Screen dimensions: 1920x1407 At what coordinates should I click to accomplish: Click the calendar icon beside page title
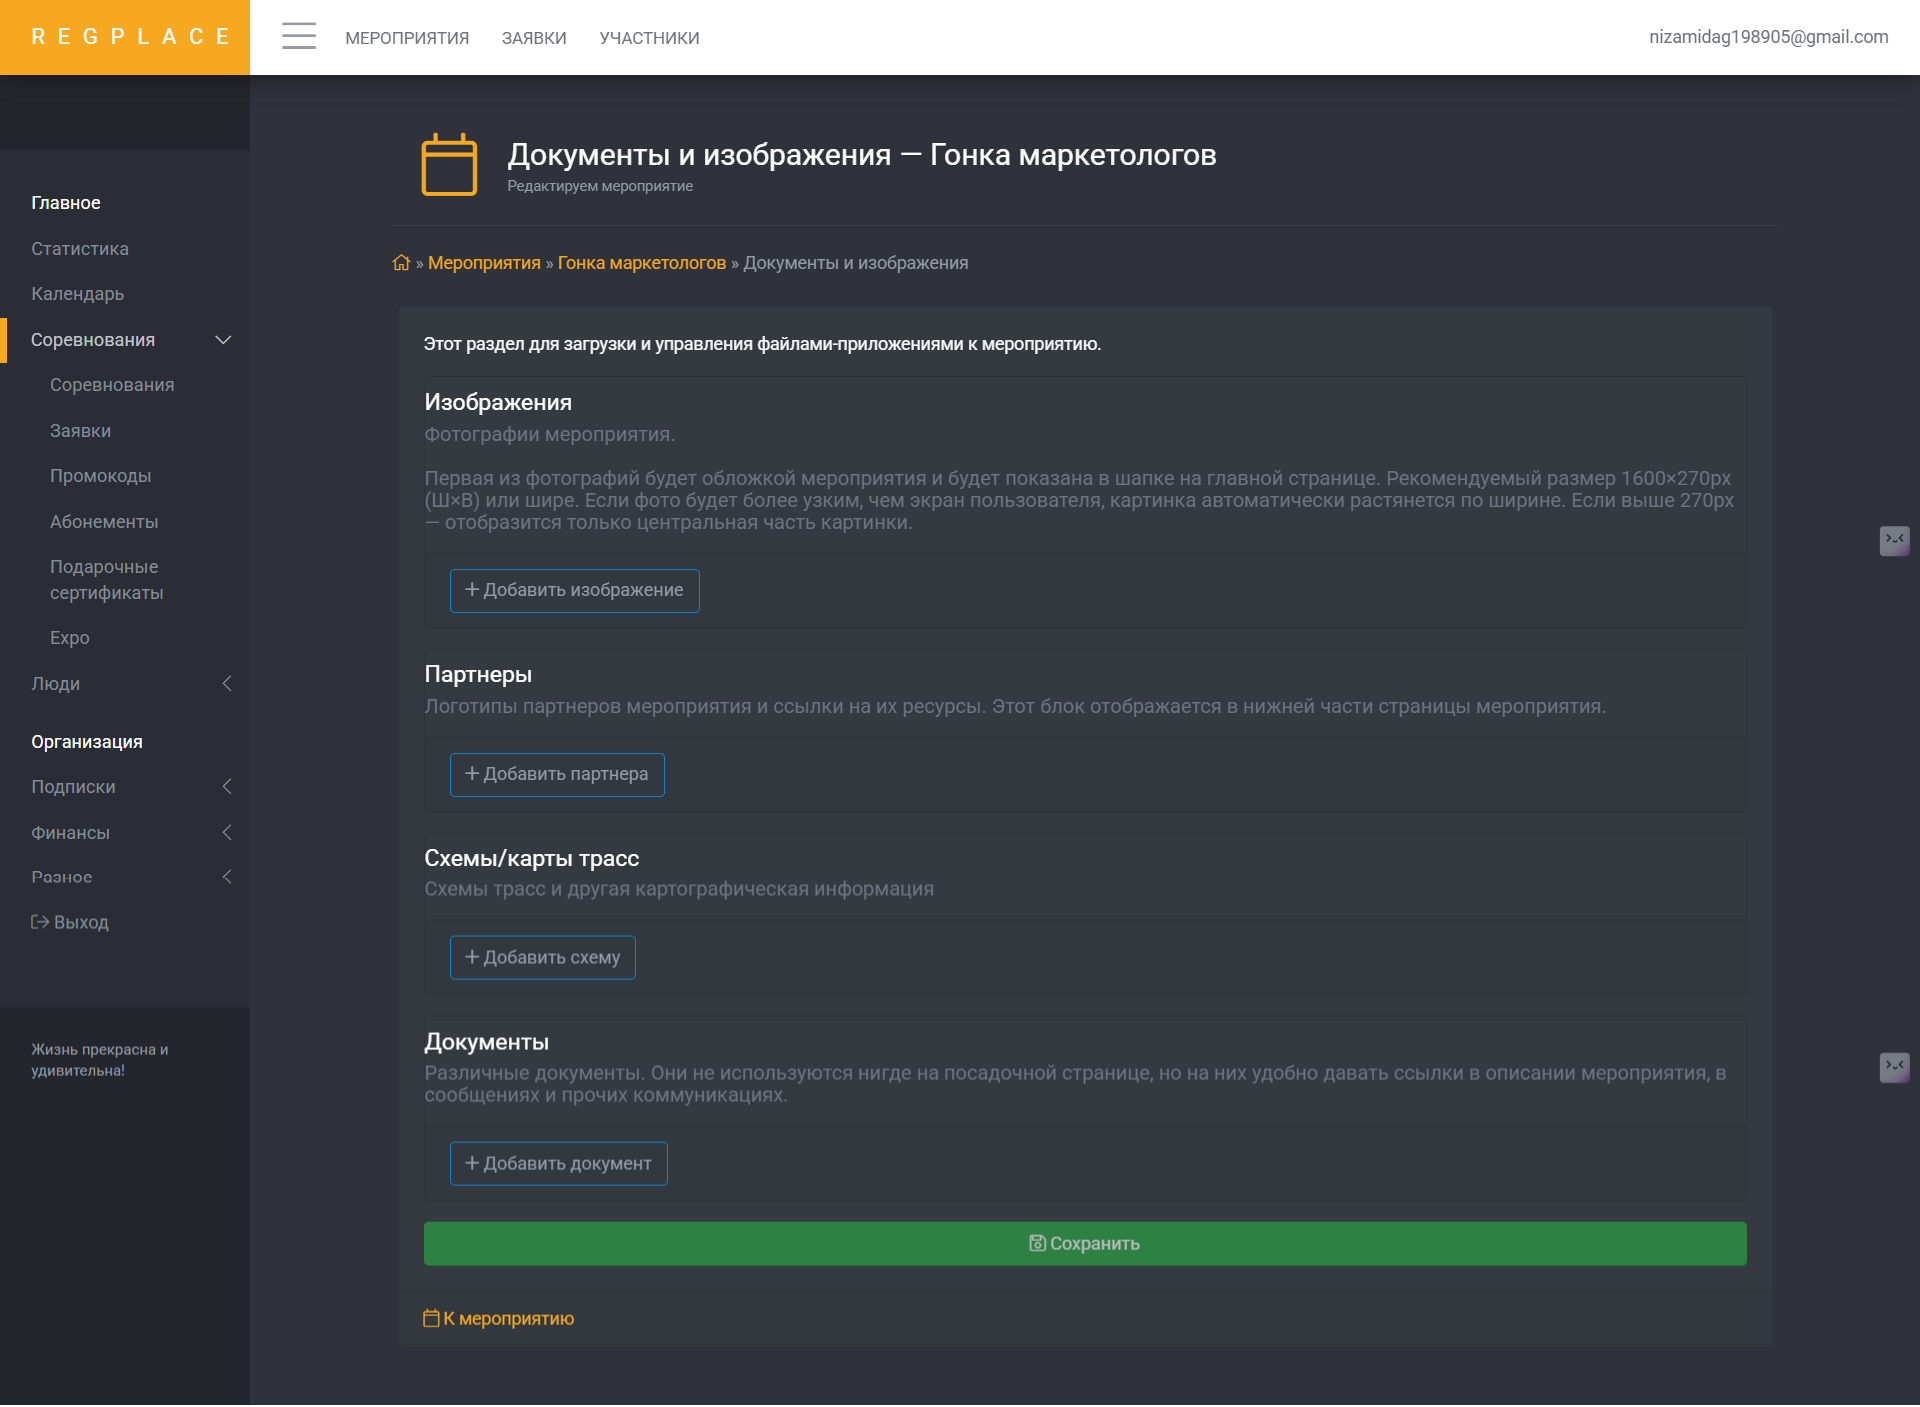pyautogui.click(x=449, y=165)
